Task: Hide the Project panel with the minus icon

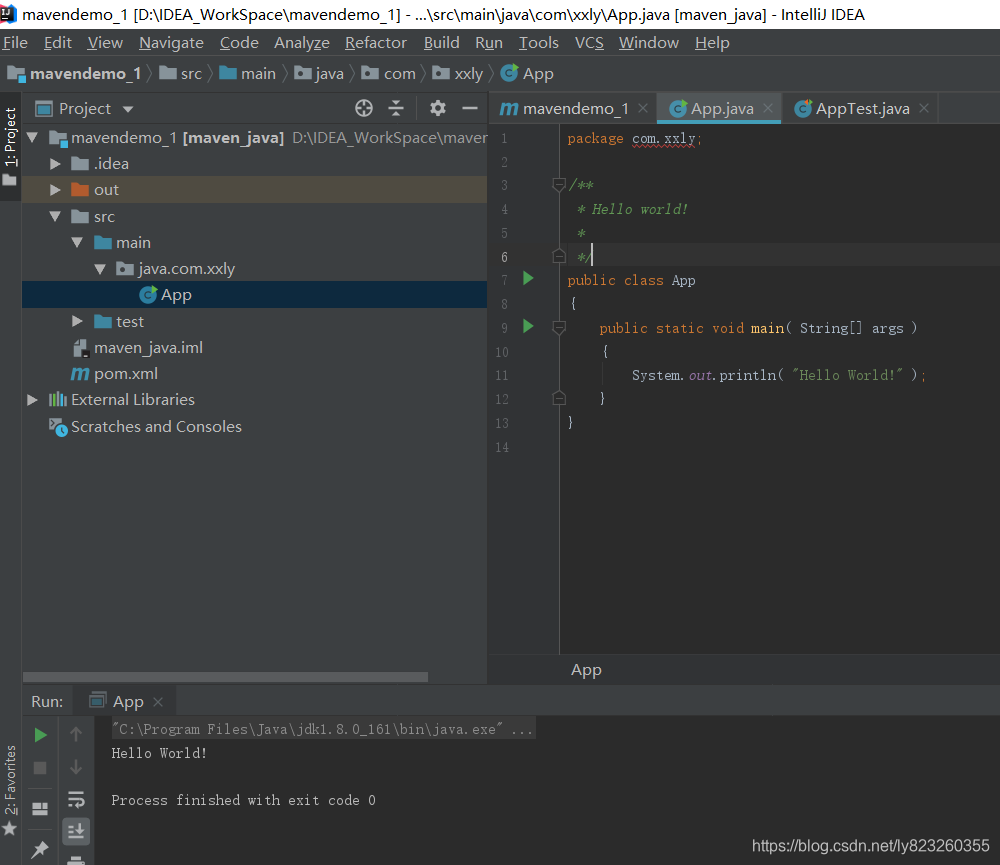Action: click(470, 108)
